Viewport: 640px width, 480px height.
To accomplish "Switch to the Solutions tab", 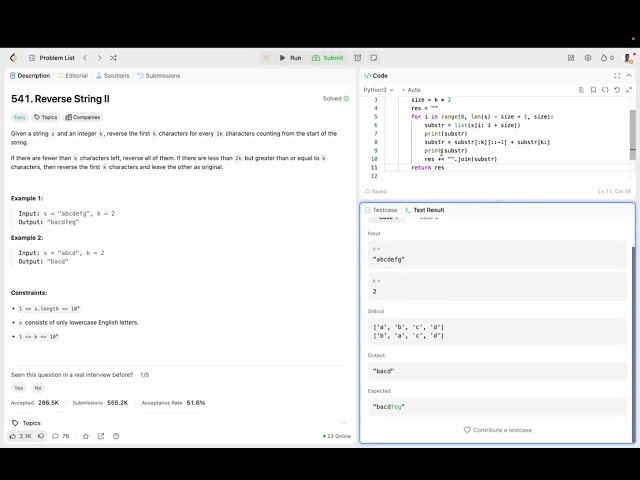I will (x=112, y=76).
